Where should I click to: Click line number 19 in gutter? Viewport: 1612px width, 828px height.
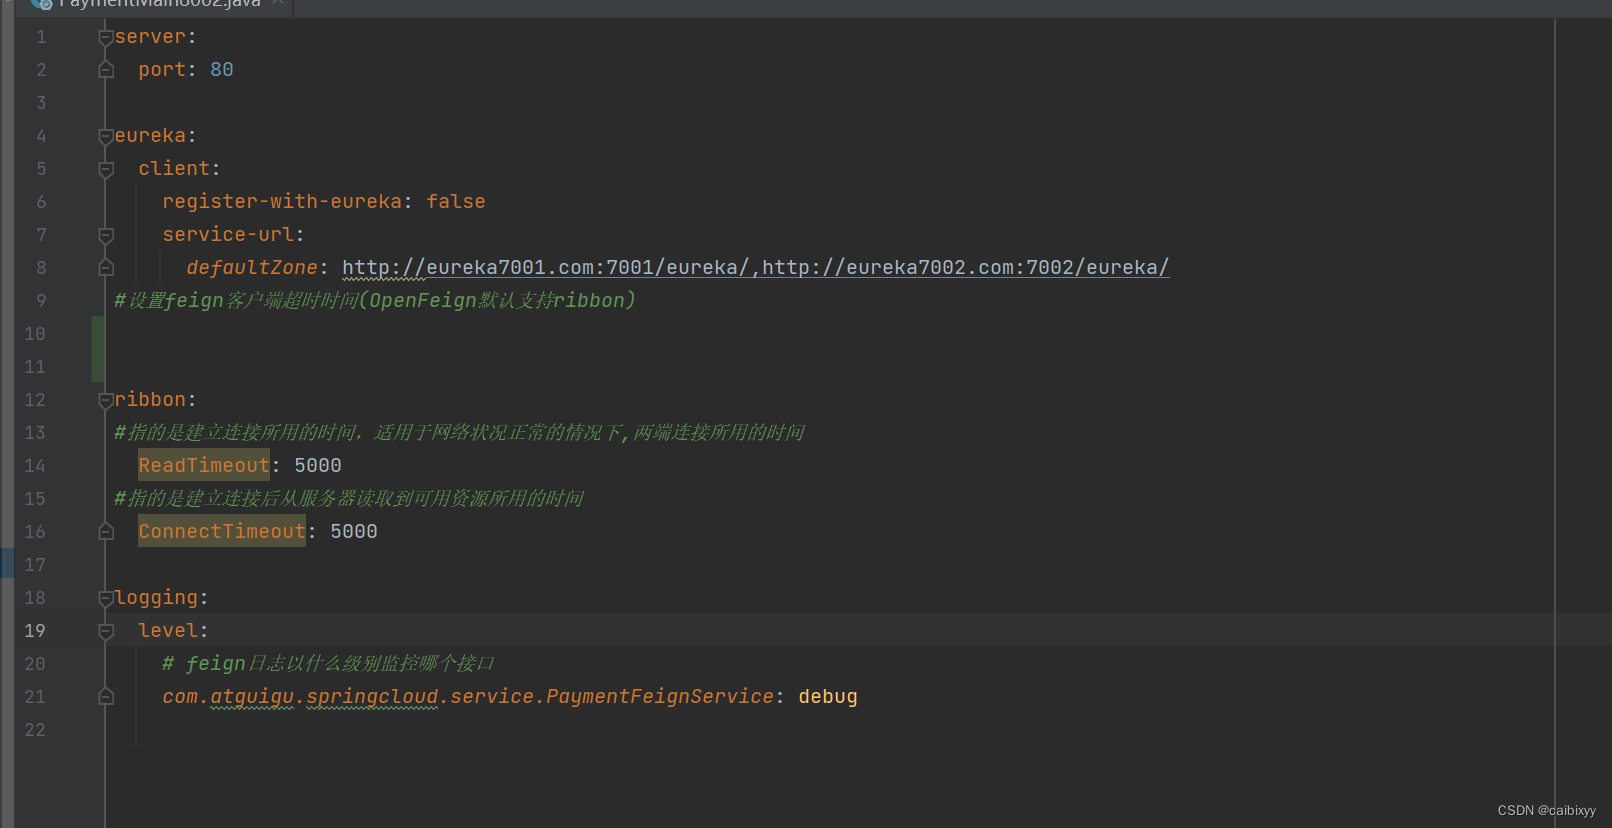[35, 631]
